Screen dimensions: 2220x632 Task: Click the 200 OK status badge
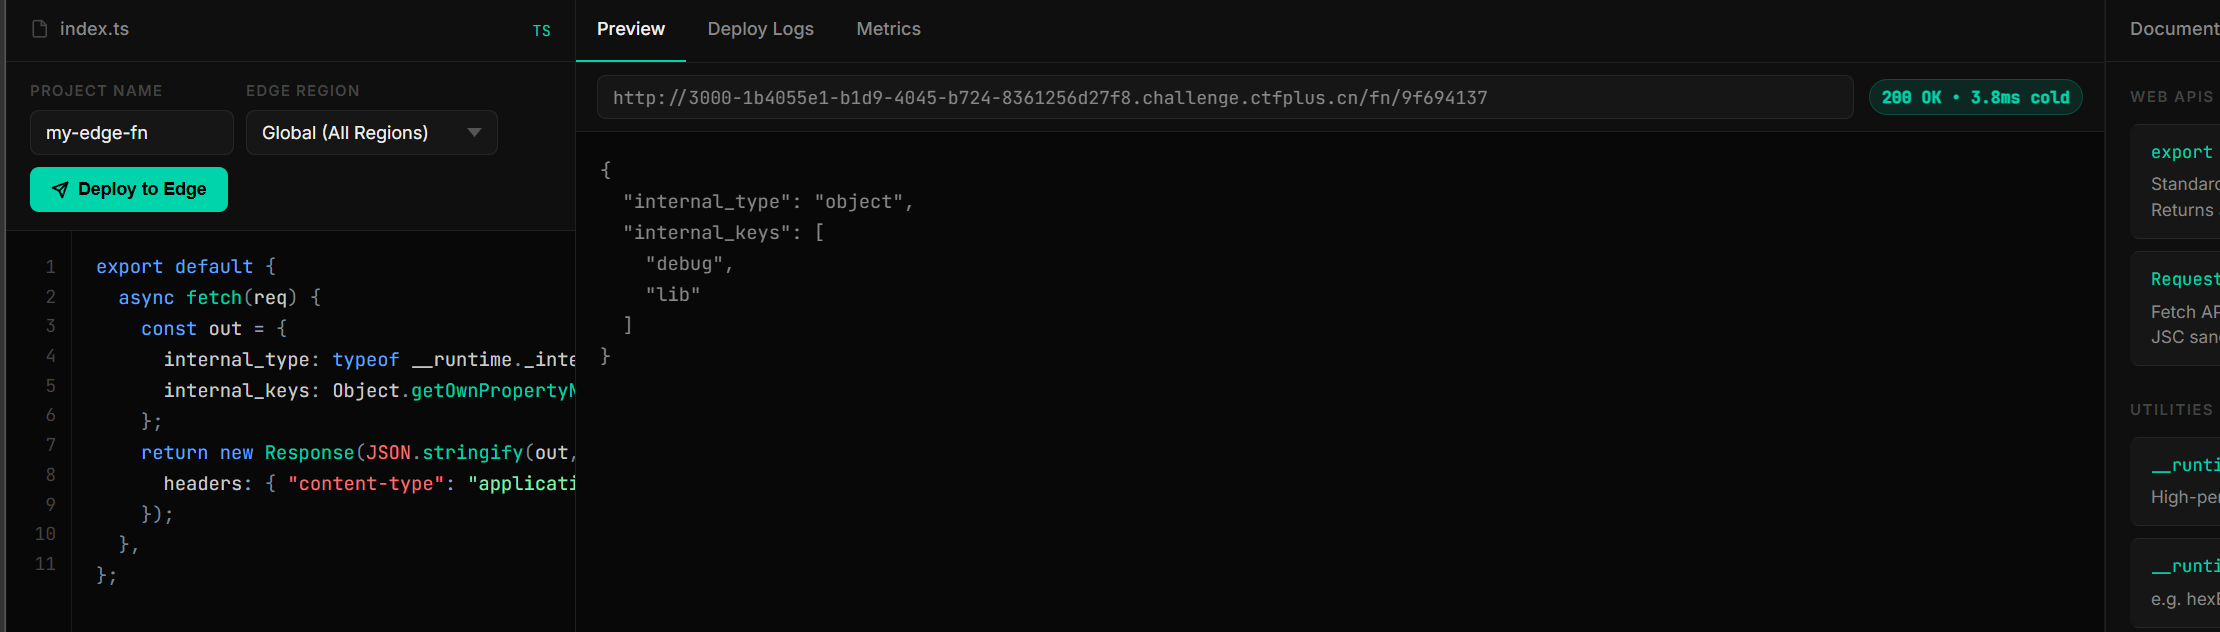coord(1975,97)
